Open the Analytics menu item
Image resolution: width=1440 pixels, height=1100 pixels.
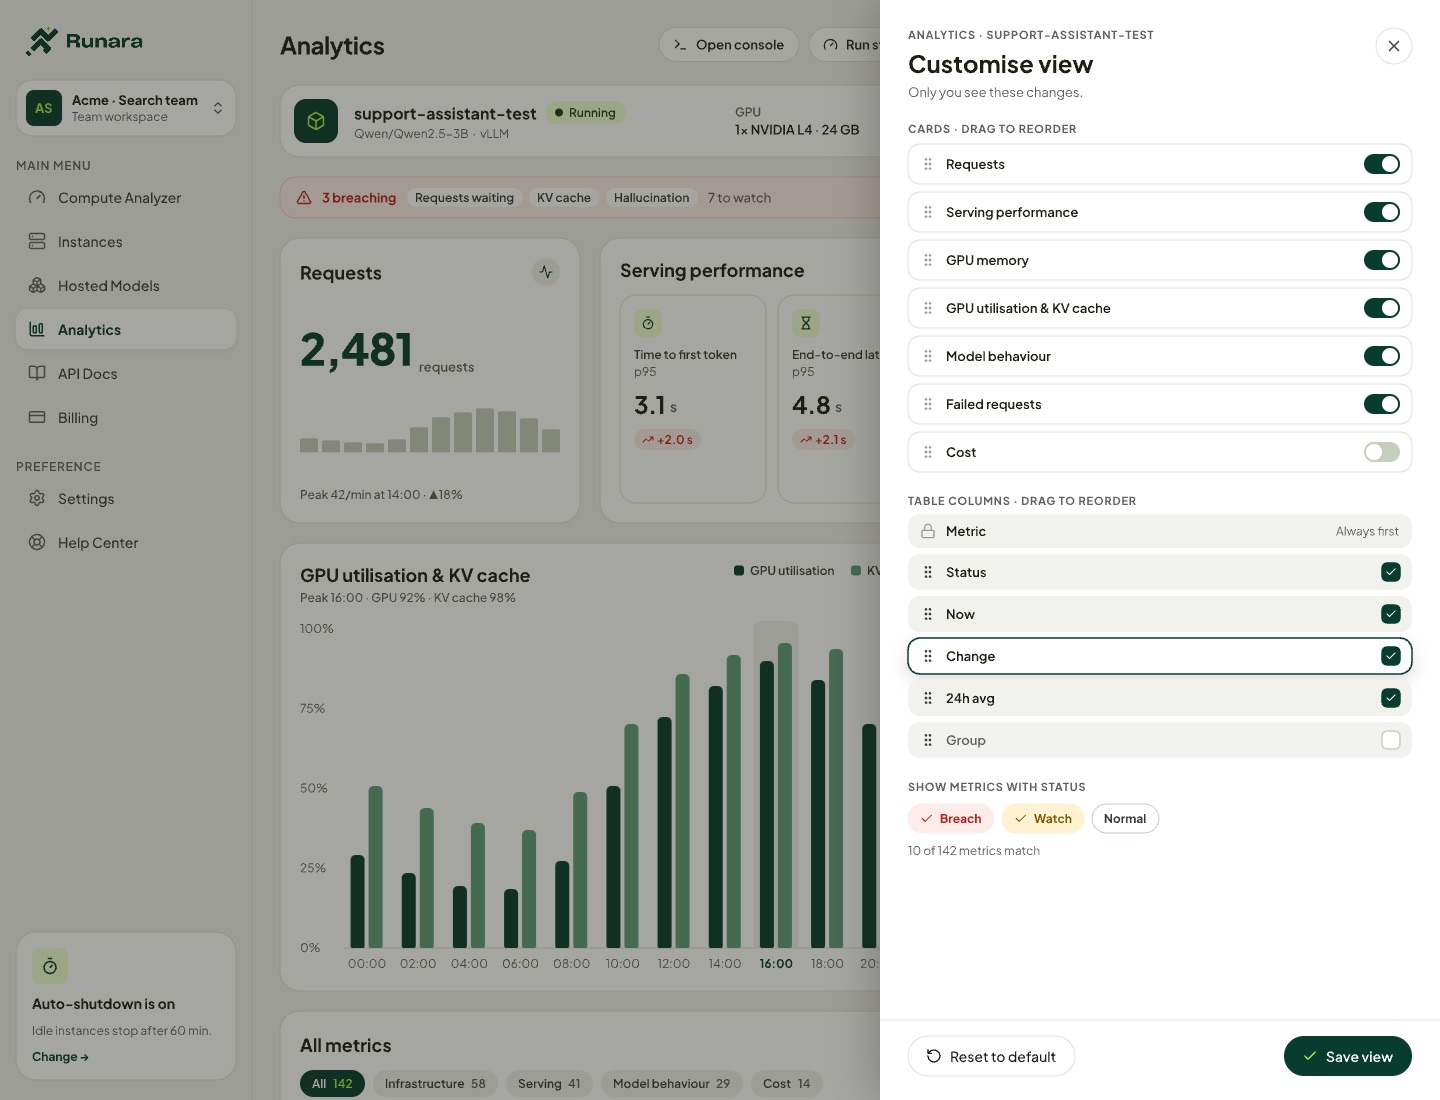(126, 330)
